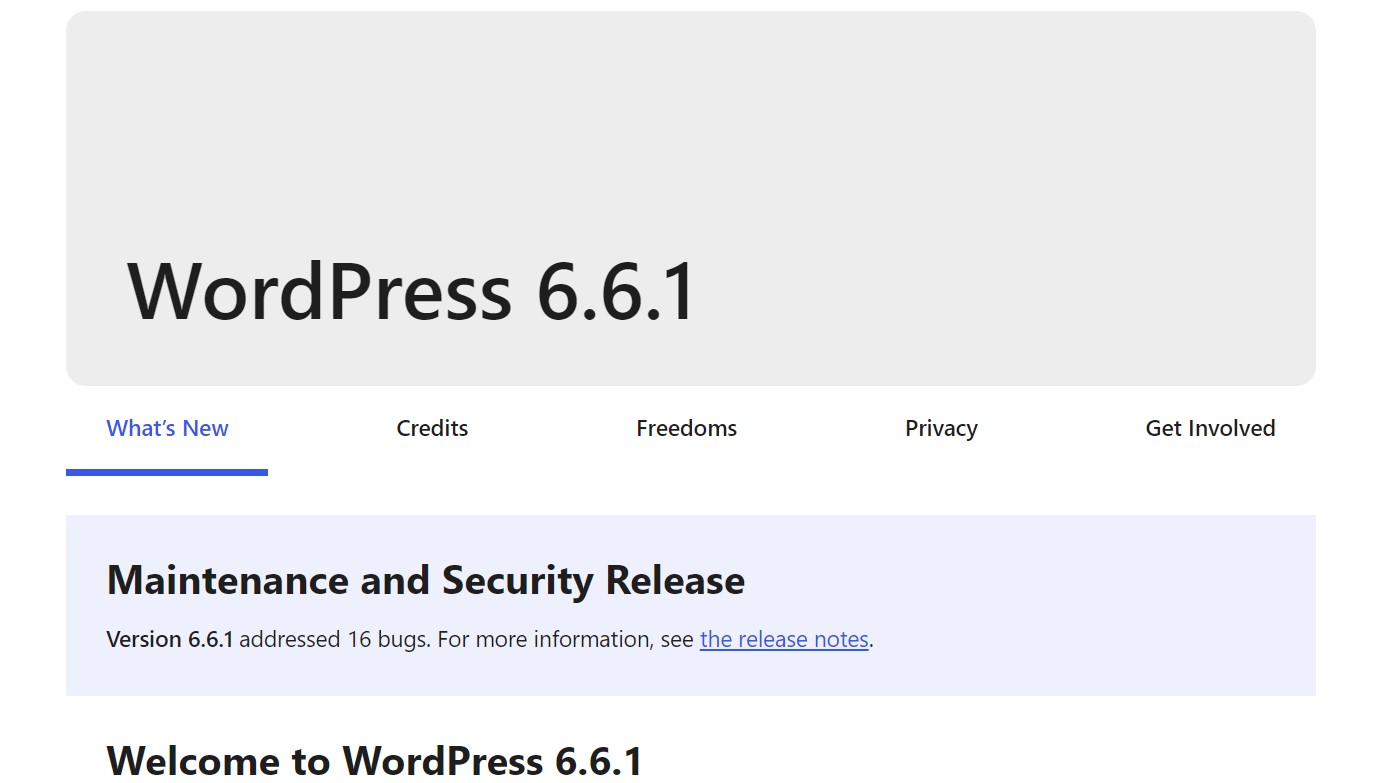The image size is (1385, 783).
Task: Click the "For more information, see" text
Action: pos(565,639)
